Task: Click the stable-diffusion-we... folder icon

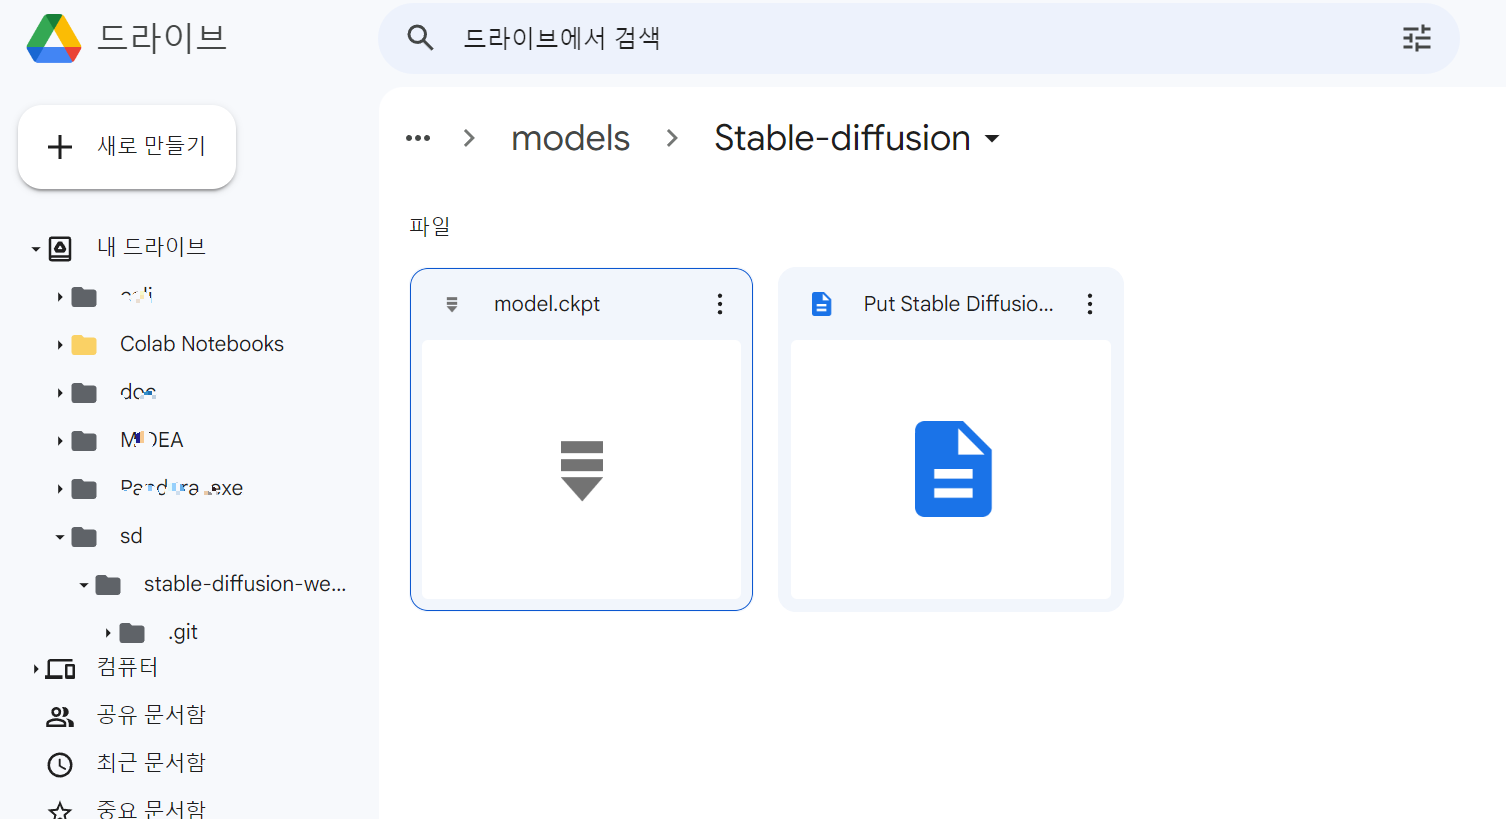Action: click(x=108, y=585)
